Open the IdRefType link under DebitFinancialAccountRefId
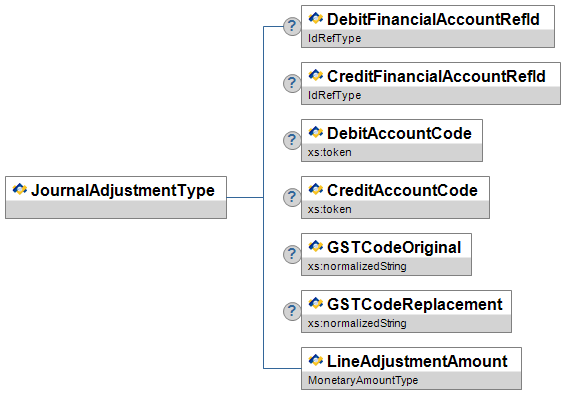This screenshot has height=394, width=583. [x=334, y=38]
